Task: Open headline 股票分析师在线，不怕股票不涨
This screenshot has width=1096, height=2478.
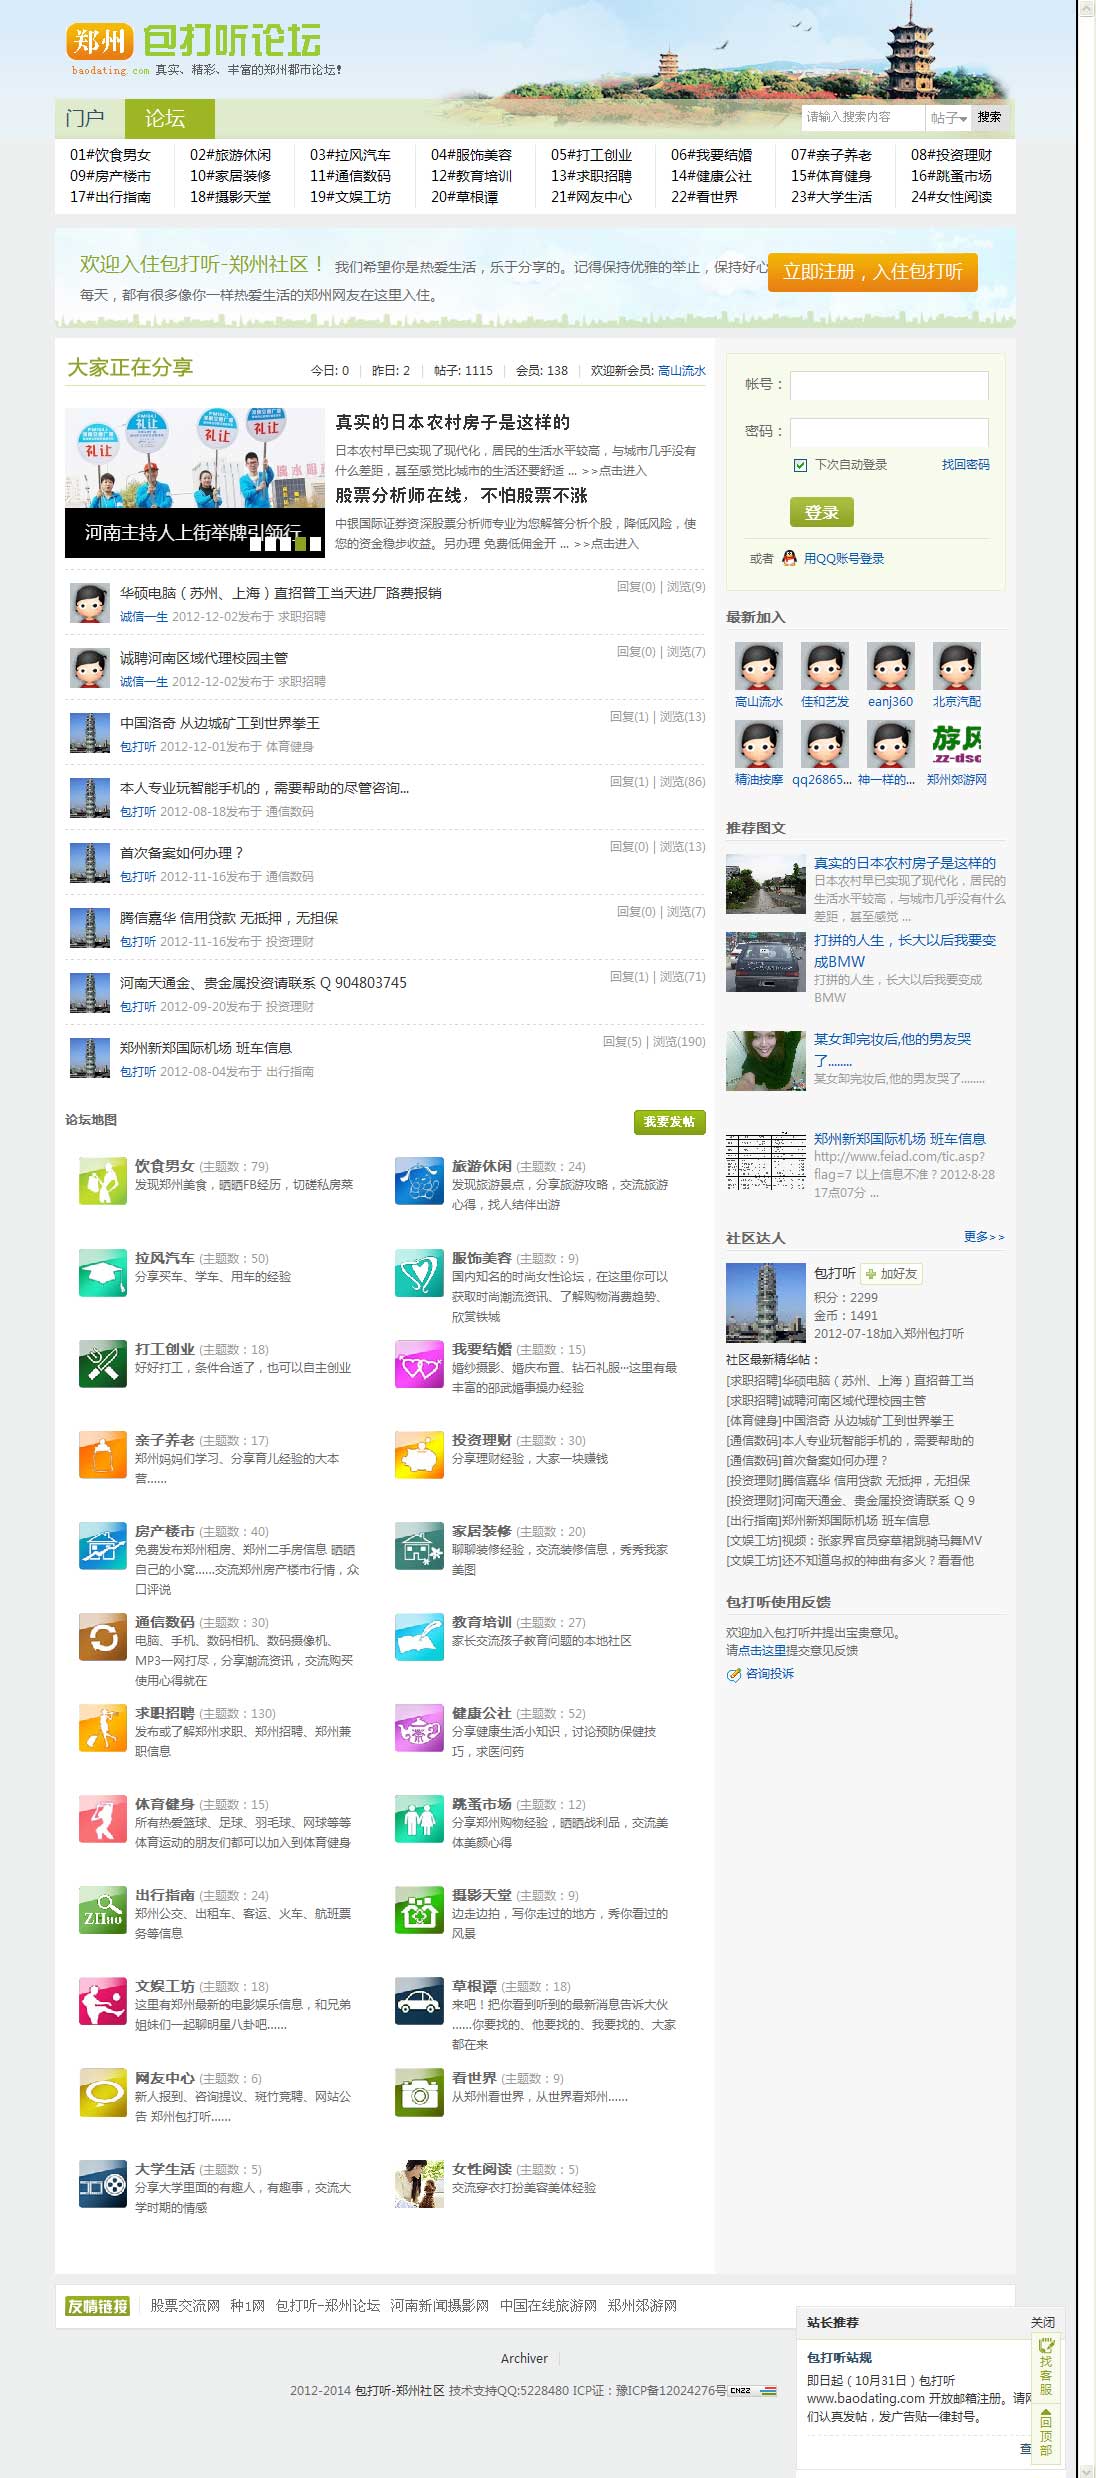Action: click(x=461, y=495)
